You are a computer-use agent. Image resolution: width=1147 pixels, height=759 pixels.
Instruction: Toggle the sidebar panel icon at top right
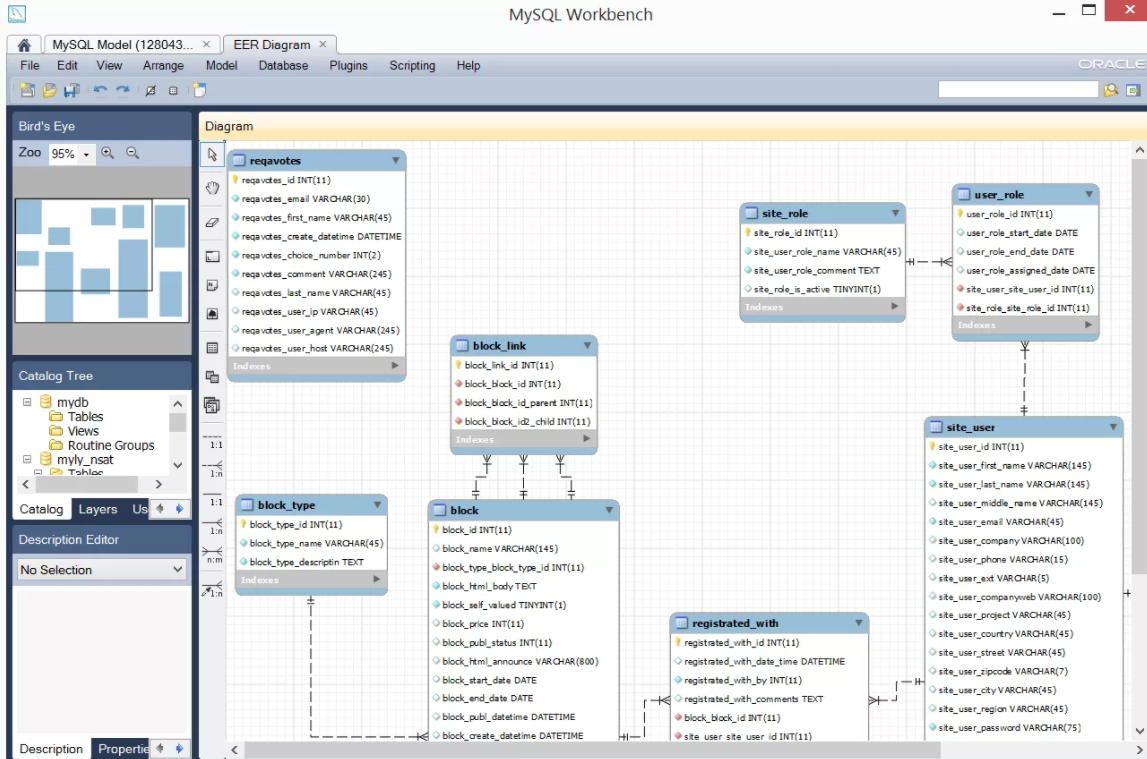click(1133, 90)
